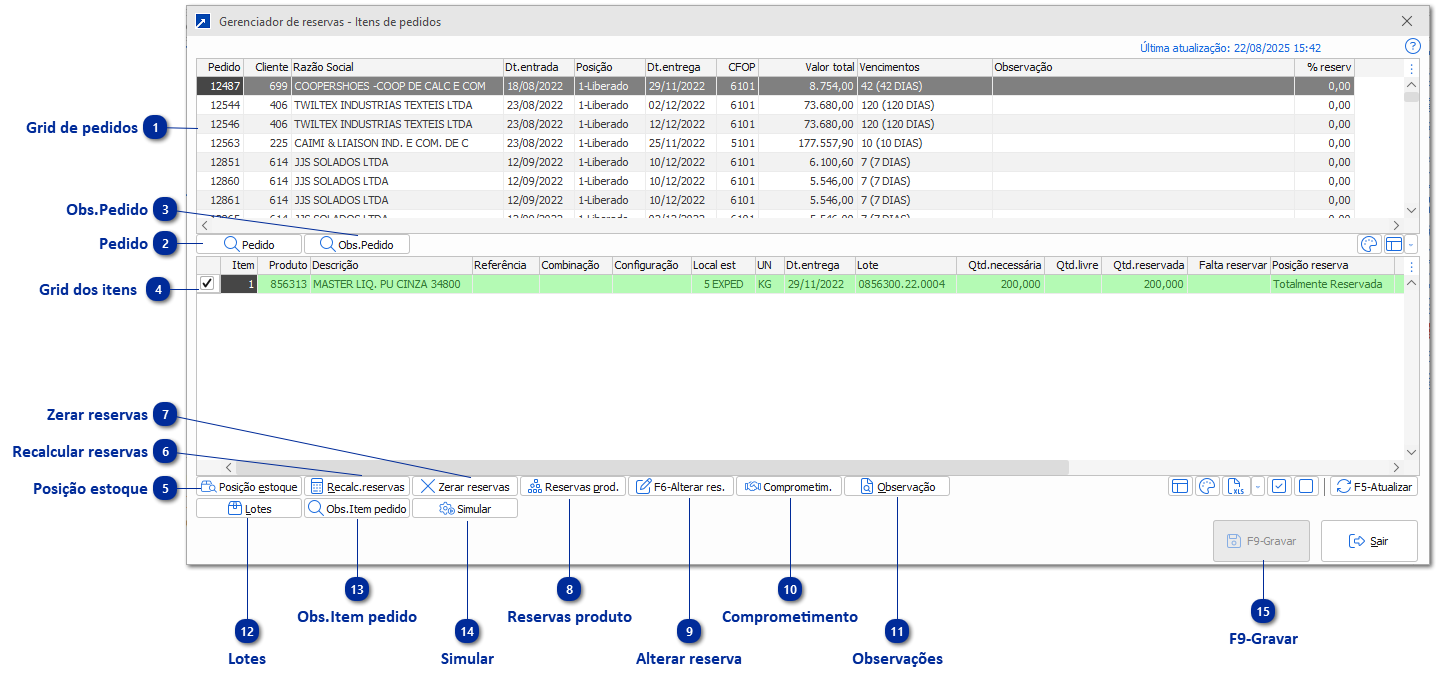Open grid layout icon left of bottom palette
This screenshot has width=1453, height=685.
pos(1180,487)
